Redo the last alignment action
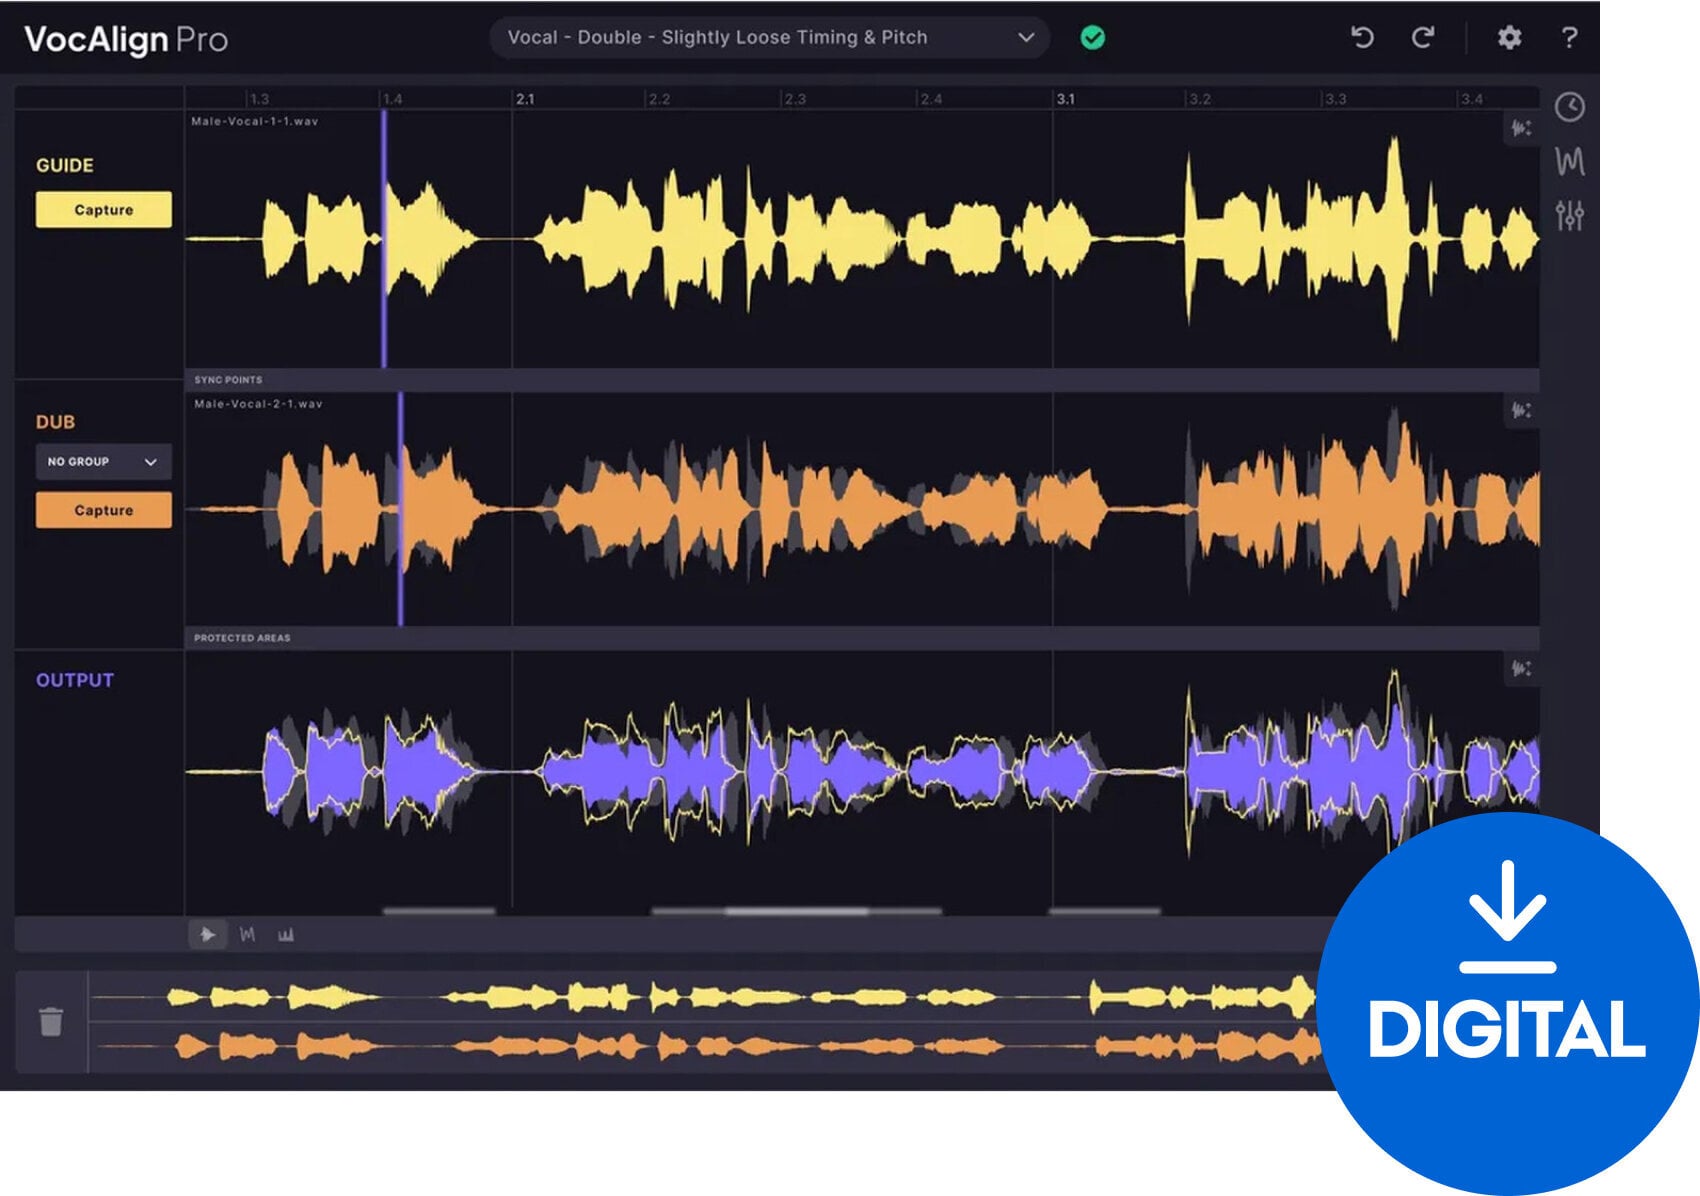The width and height of the screenshot is (1700, 1196). coord(1424,38)
